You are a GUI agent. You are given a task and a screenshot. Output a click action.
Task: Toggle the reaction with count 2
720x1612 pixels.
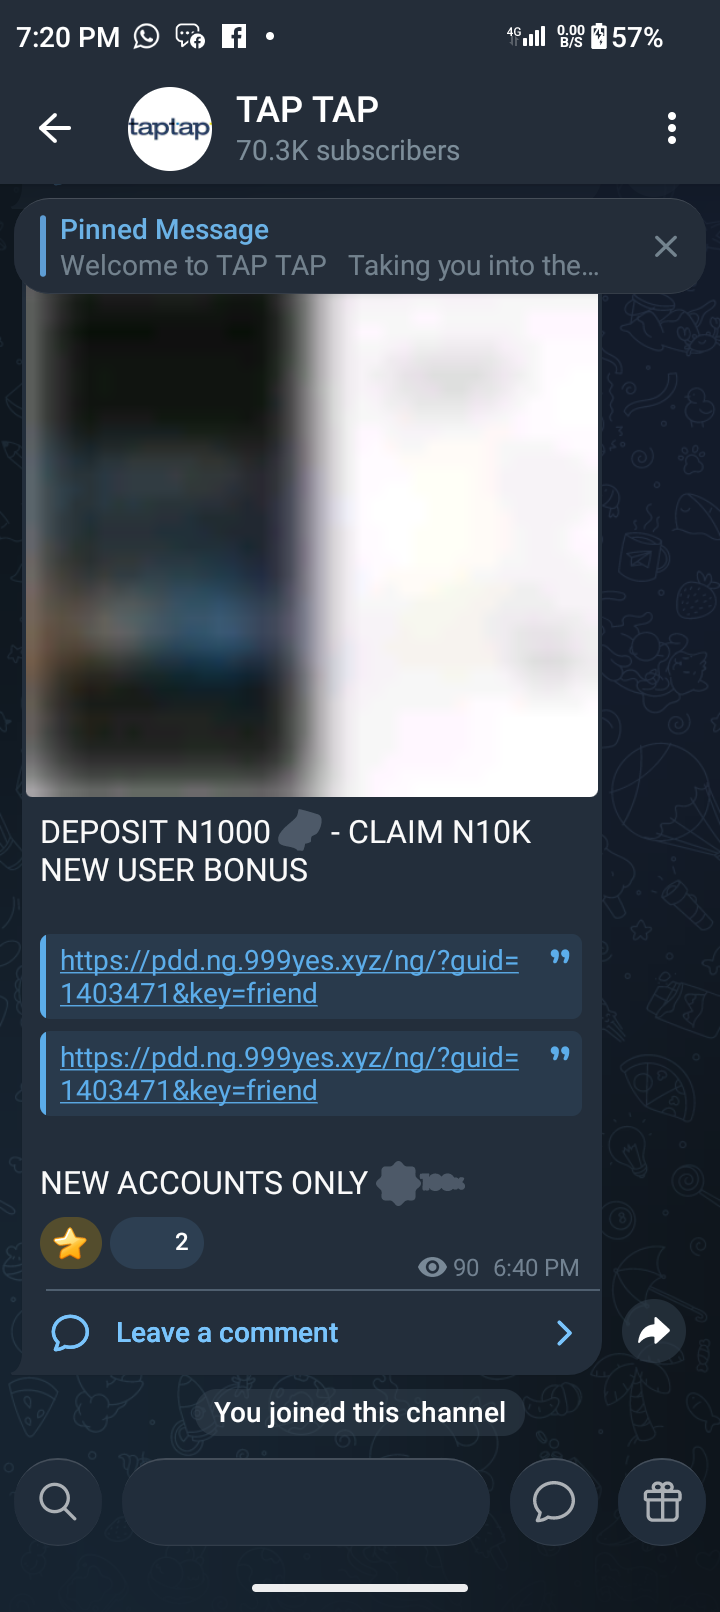point(157,1243)
